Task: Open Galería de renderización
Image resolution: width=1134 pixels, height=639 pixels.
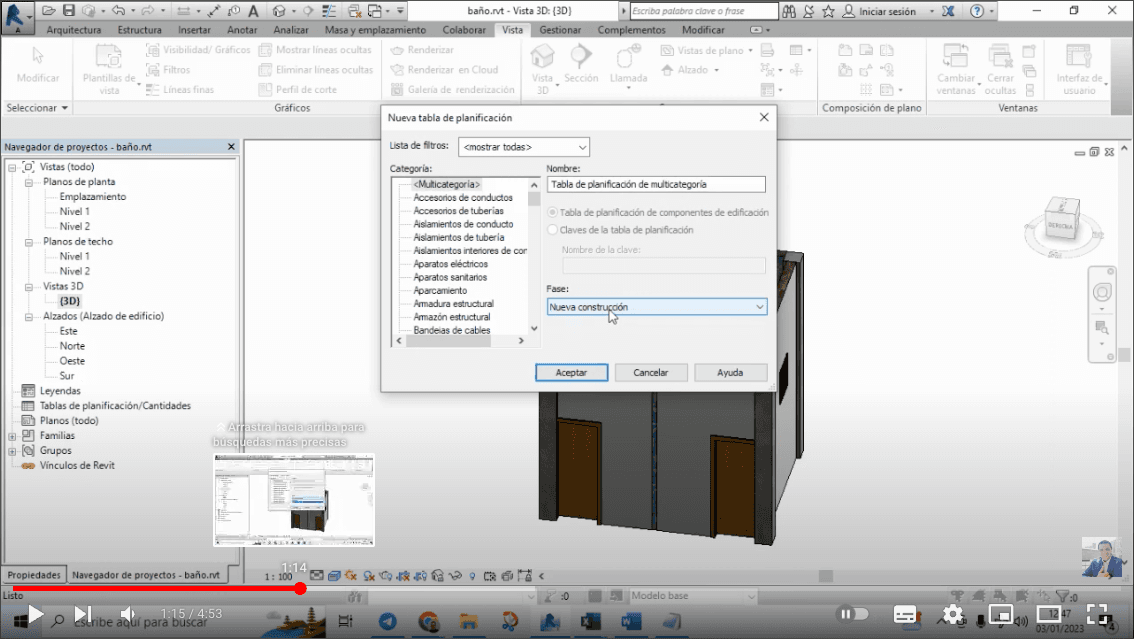Action: click(x=452, y=90)
